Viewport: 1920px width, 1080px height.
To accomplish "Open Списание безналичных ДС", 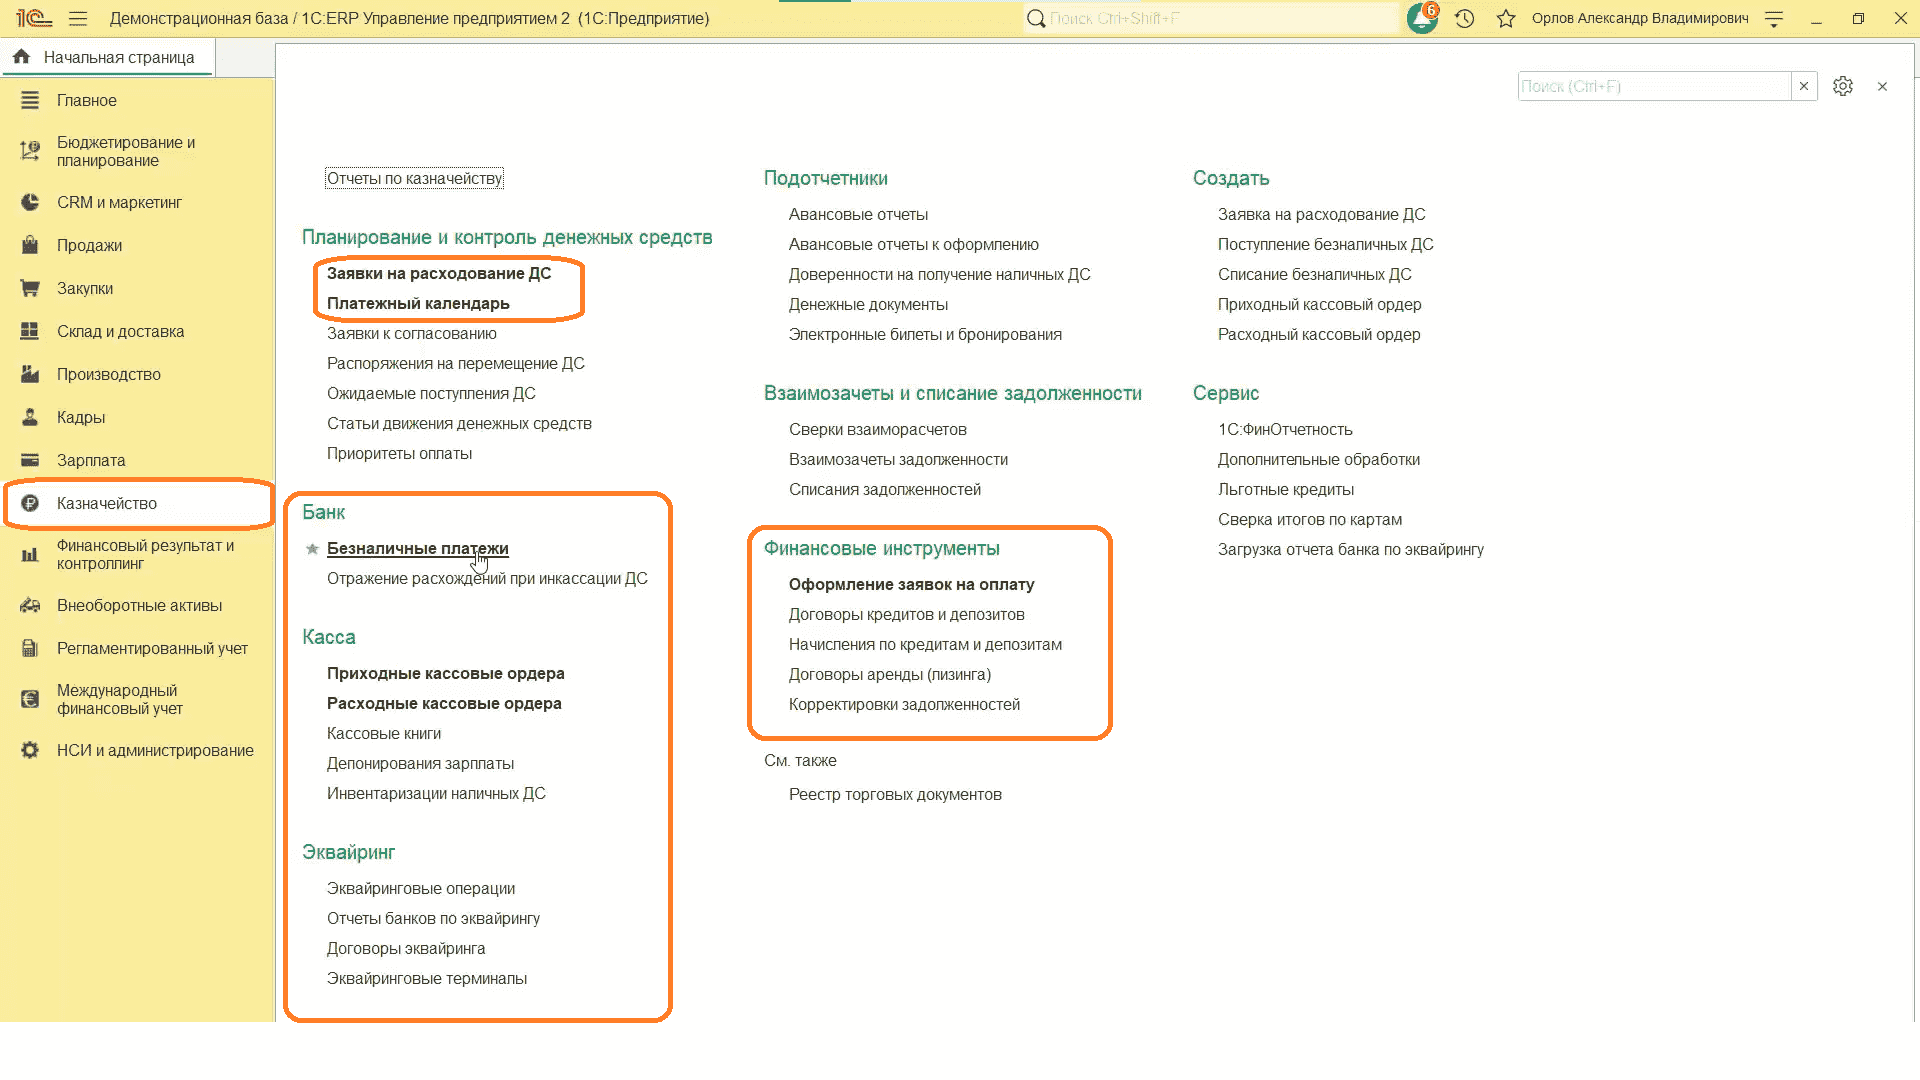I will pos(1315,274).
